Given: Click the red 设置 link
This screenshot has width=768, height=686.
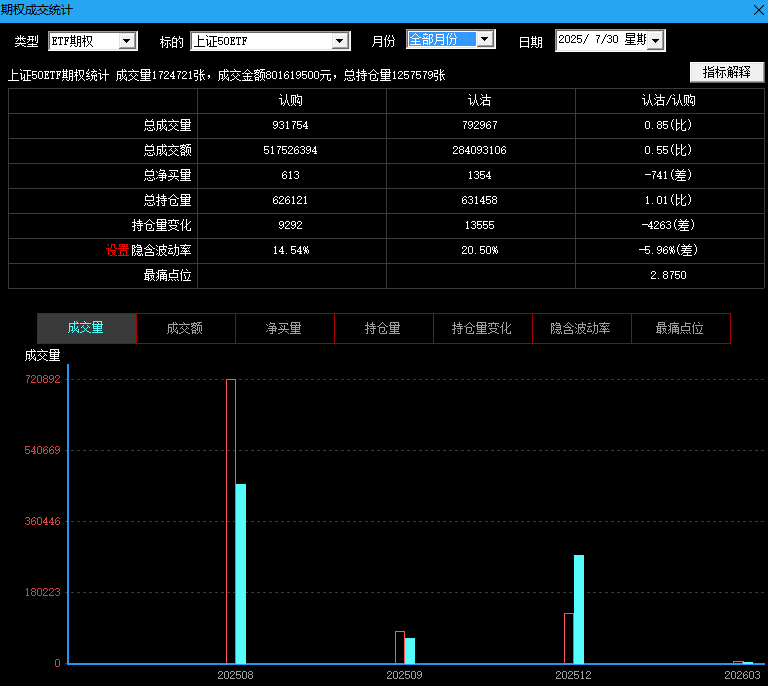Looking at the screenshot, I should (117, 251).
